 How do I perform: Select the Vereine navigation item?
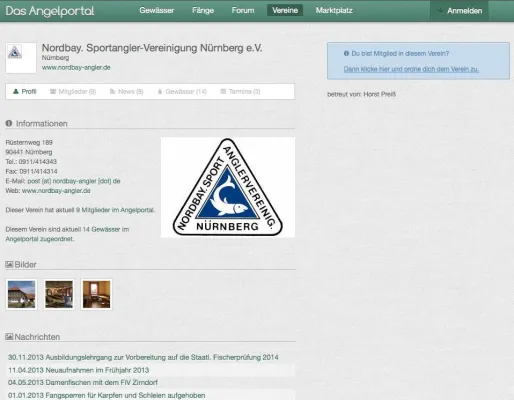pyautogui.click(x=285, y=10)
